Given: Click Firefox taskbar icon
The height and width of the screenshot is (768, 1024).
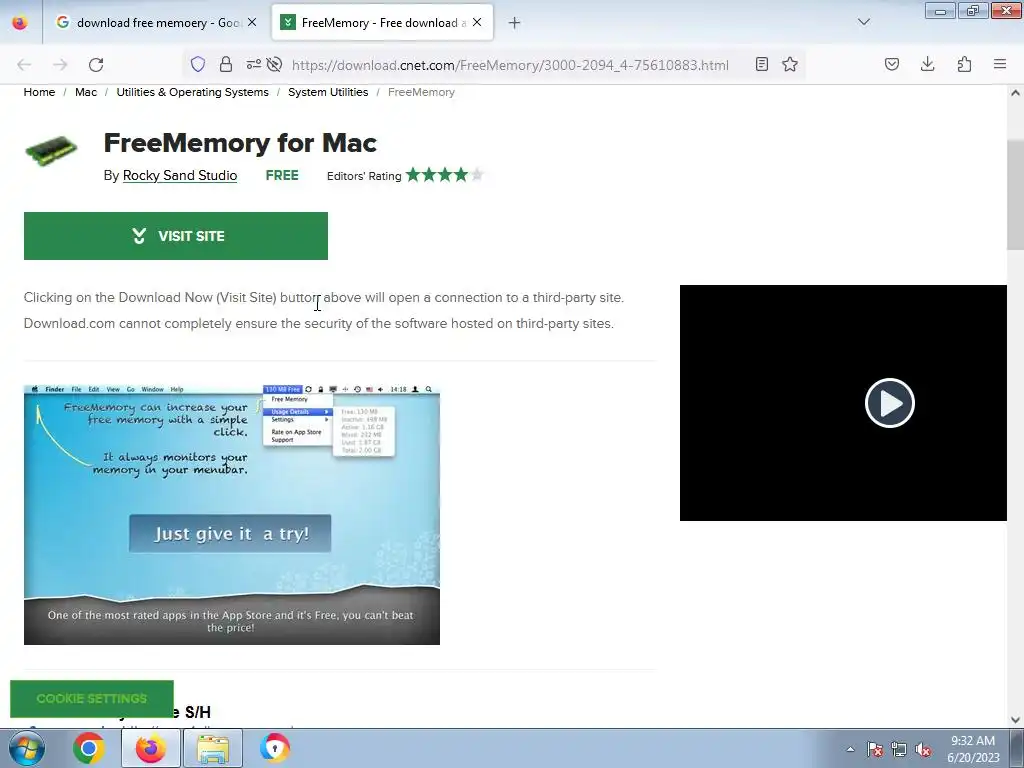Looking at the screenshot, I should coord(151,748).
